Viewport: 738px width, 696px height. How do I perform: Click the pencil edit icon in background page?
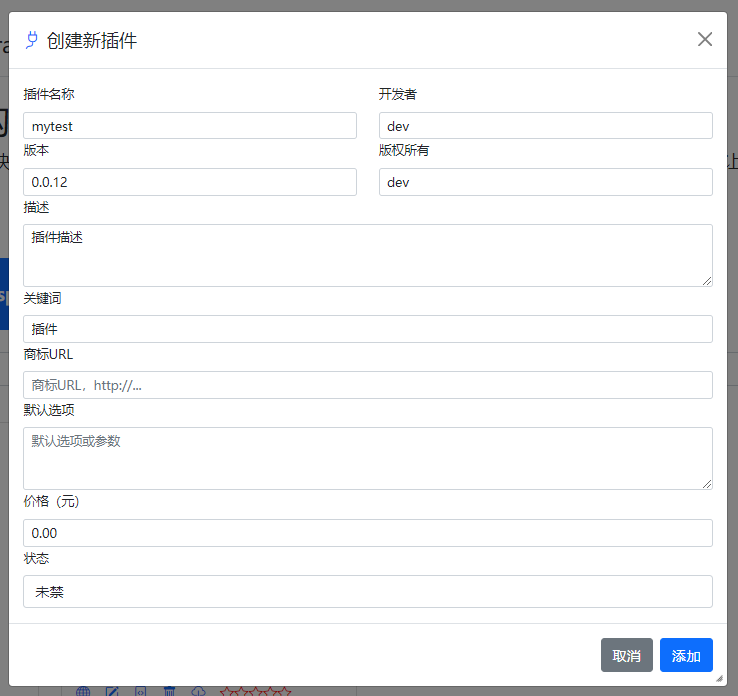coord(112,691)
